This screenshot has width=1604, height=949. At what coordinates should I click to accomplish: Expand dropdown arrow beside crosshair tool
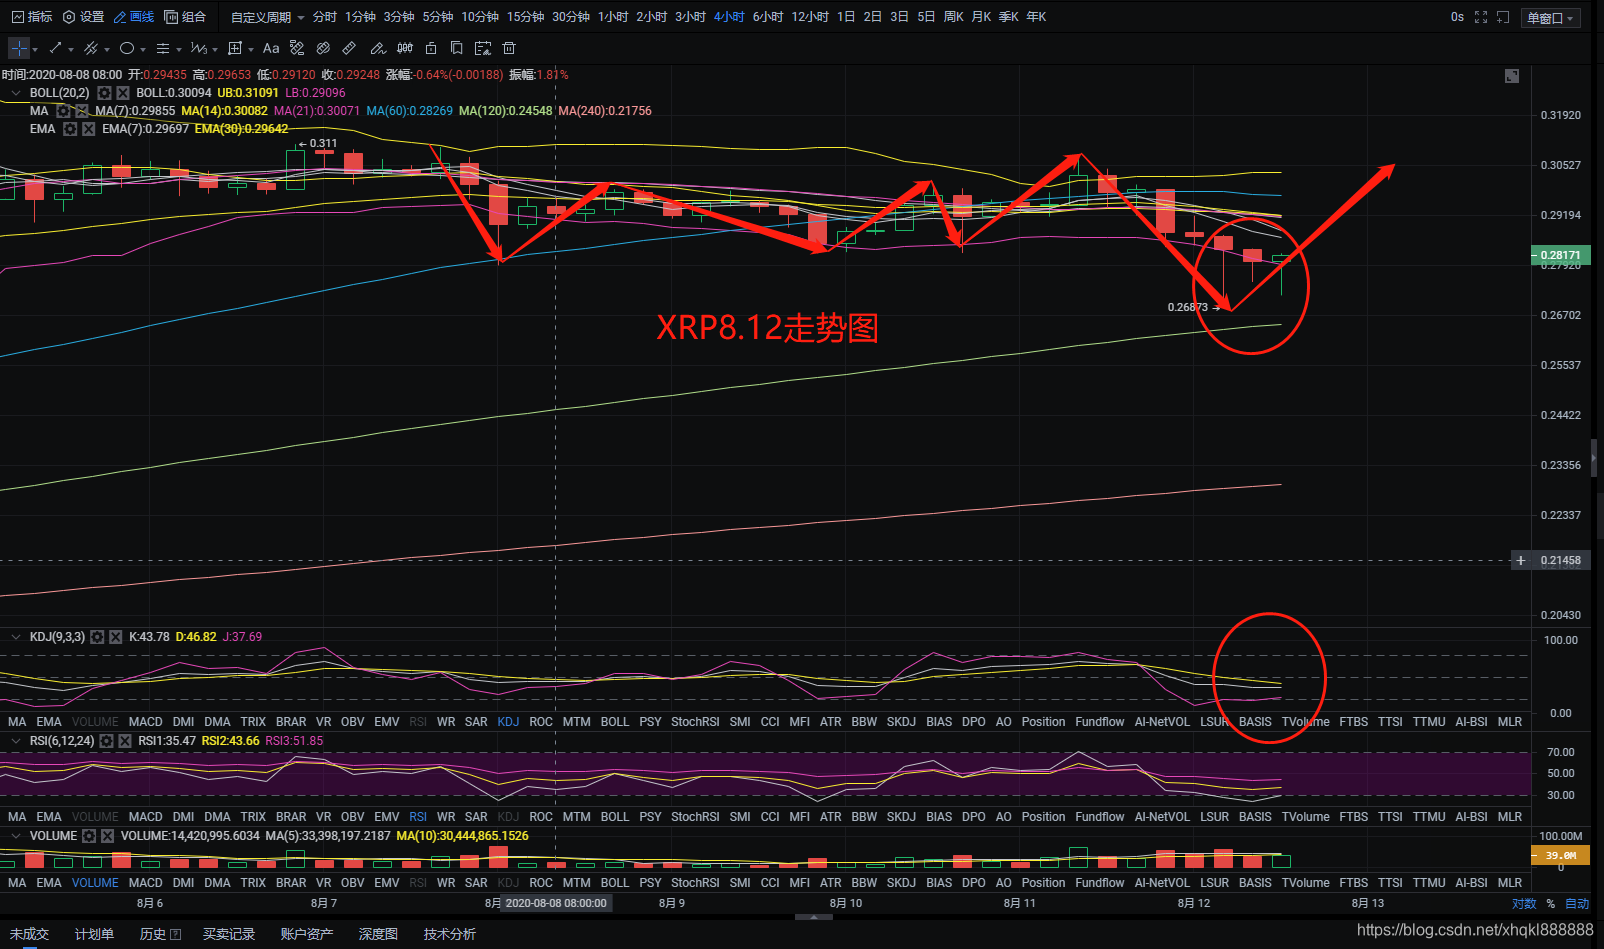(x=35, y=49)
